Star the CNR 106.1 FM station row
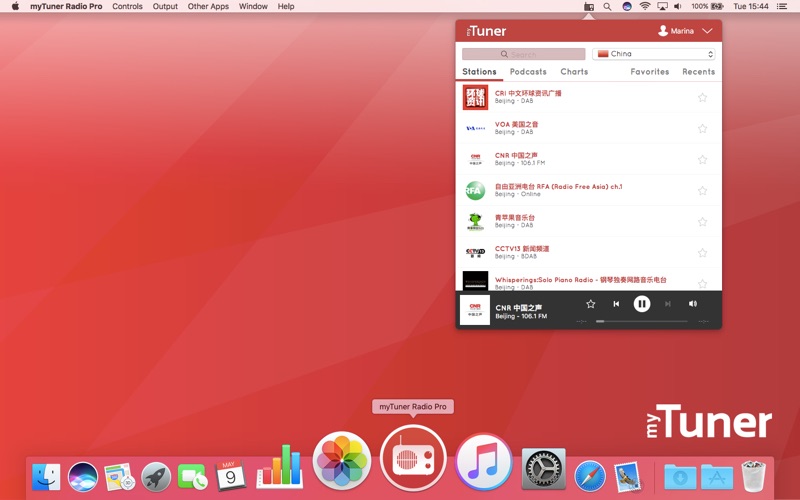The height and width of the screenshot is (500, 800). (x=703, y=160)
